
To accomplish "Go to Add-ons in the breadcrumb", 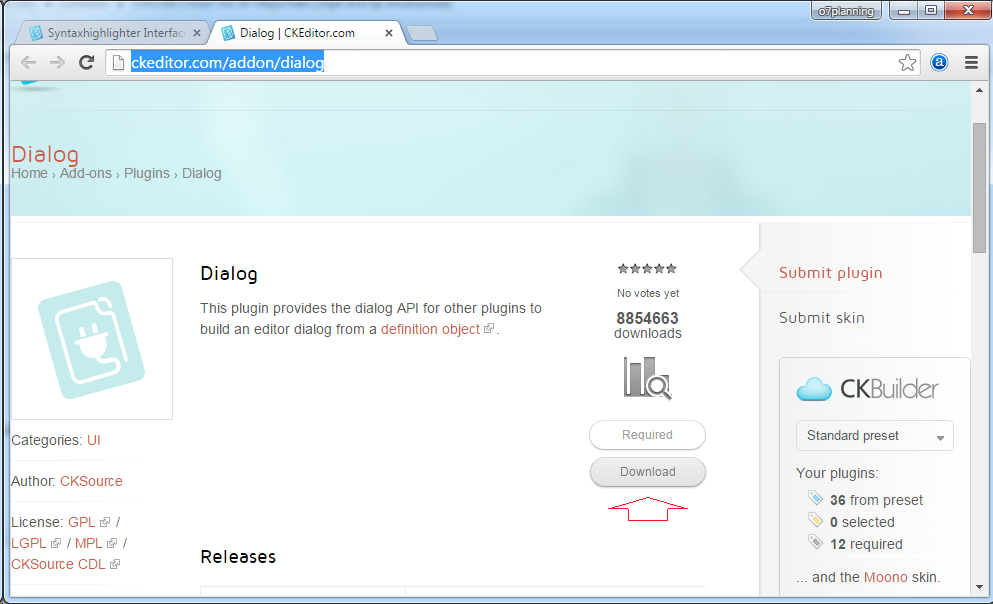I will click(85, 173).
